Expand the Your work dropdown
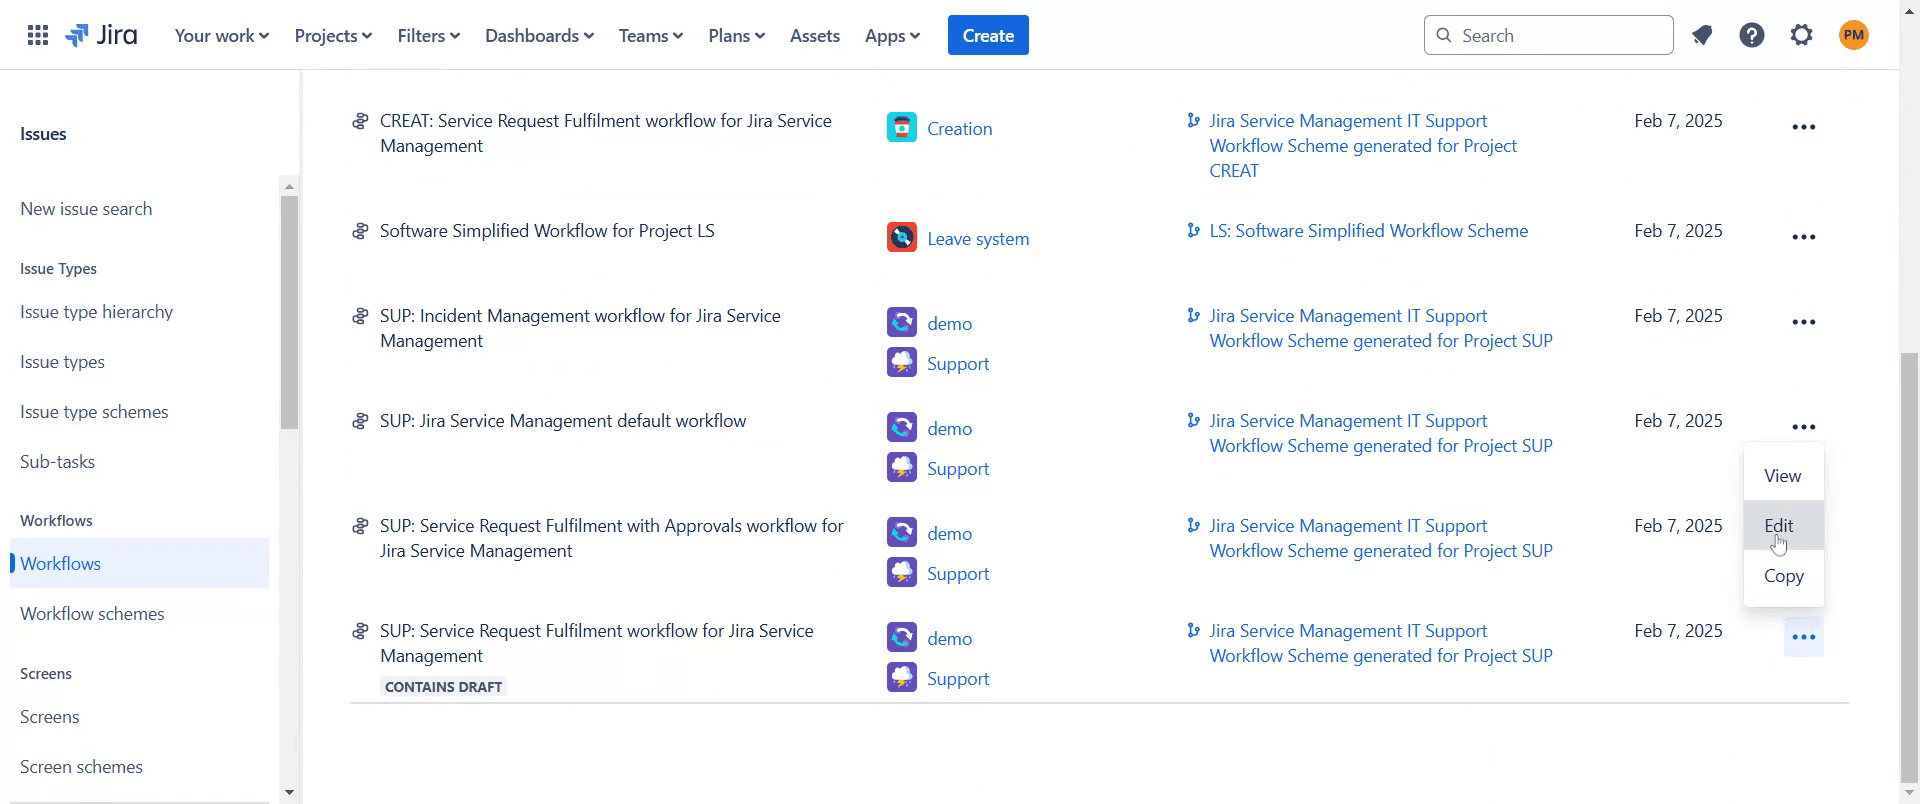This screenshot has height=804, width=1920. 222,36
